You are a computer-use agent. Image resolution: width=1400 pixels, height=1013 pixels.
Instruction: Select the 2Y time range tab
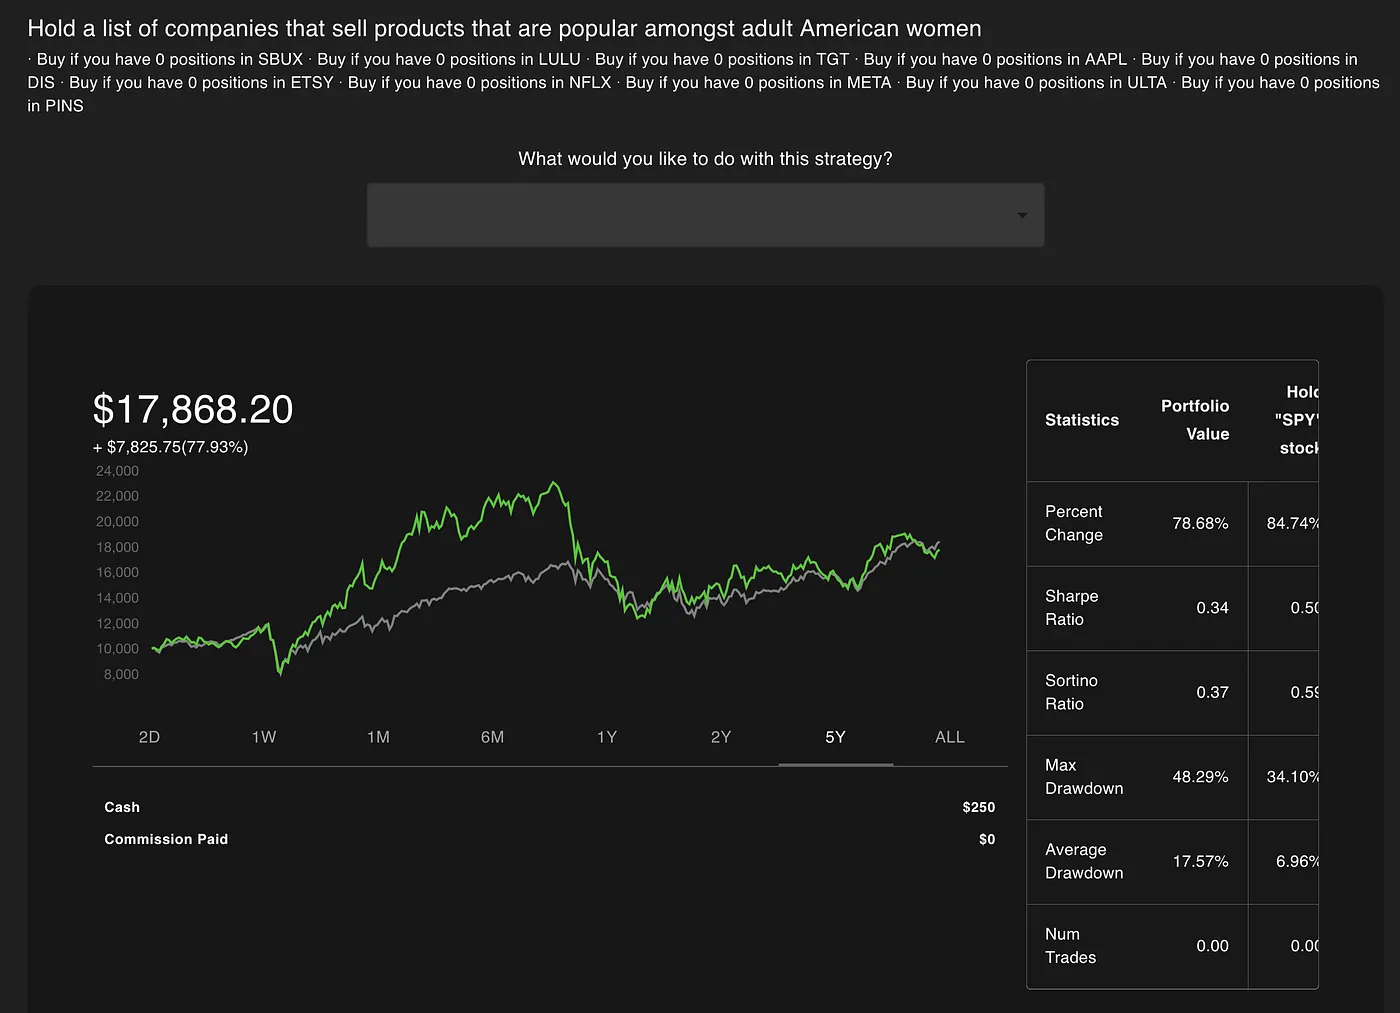click(x=721, y=737)
